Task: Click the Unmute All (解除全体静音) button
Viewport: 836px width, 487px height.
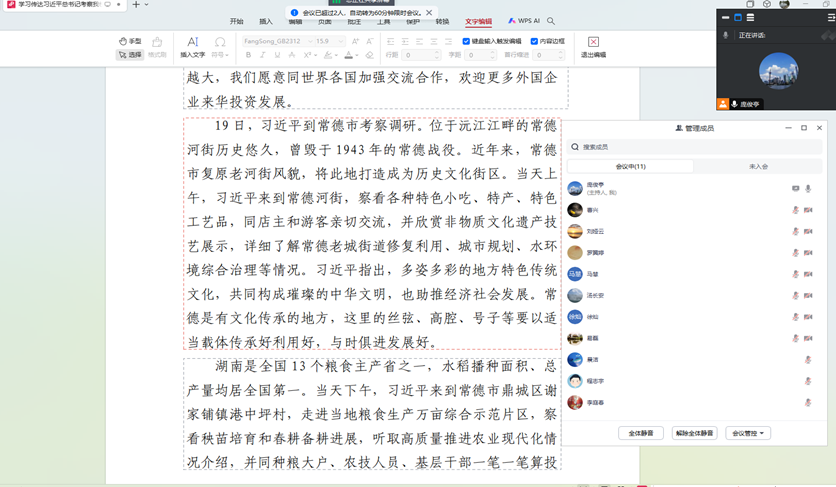Action: pyautogui.click(x=694, y=433)
